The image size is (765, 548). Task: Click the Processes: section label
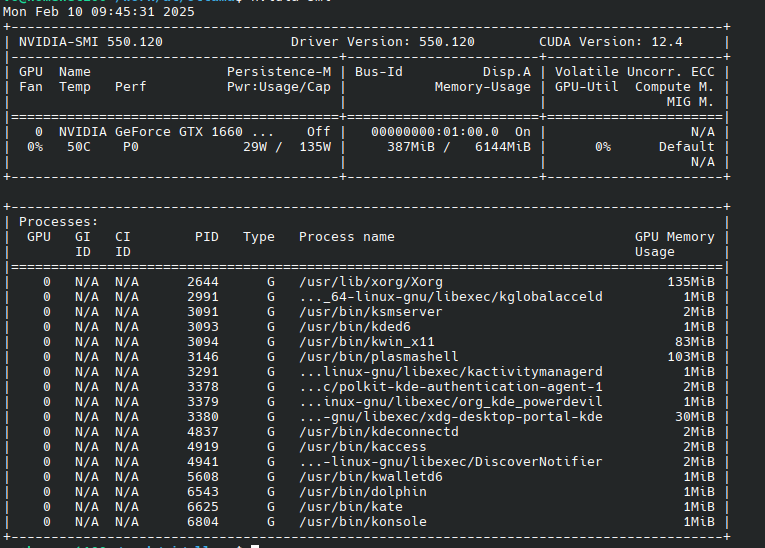pos(59,222)
